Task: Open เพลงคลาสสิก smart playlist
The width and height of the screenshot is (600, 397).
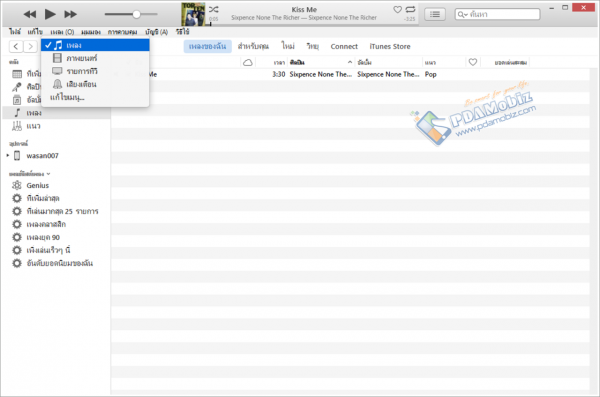Action: pyautogui.click(x=46, y=224)
